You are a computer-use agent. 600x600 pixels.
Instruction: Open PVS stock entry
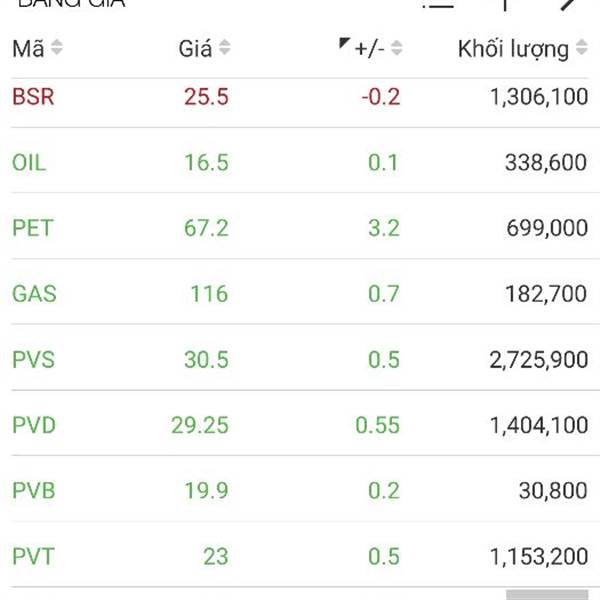[x=300, y=360]
